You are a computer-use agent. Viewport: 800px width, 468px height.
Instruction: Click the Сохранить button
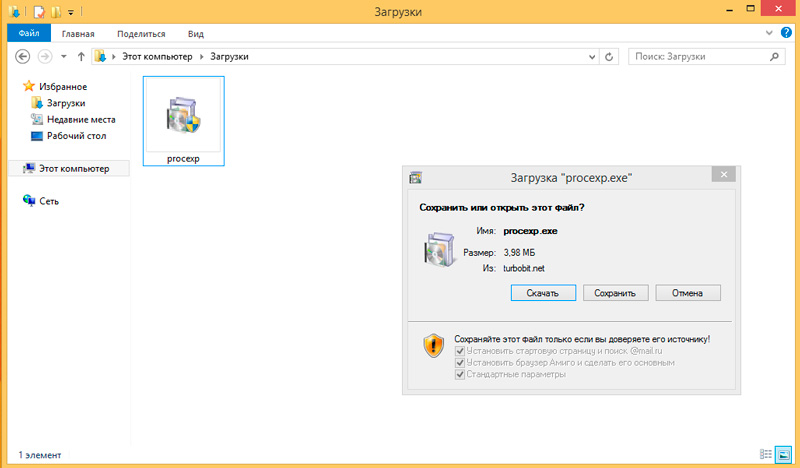[615, 293]
